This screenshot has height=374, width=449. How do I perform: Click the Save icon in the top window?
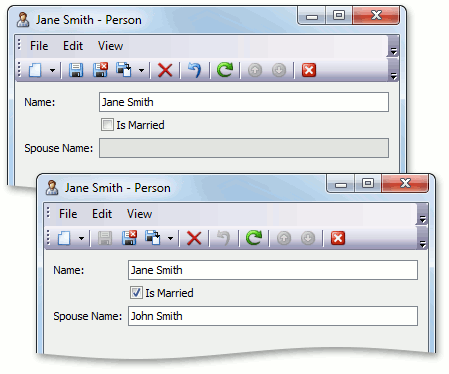pos(76,70)
